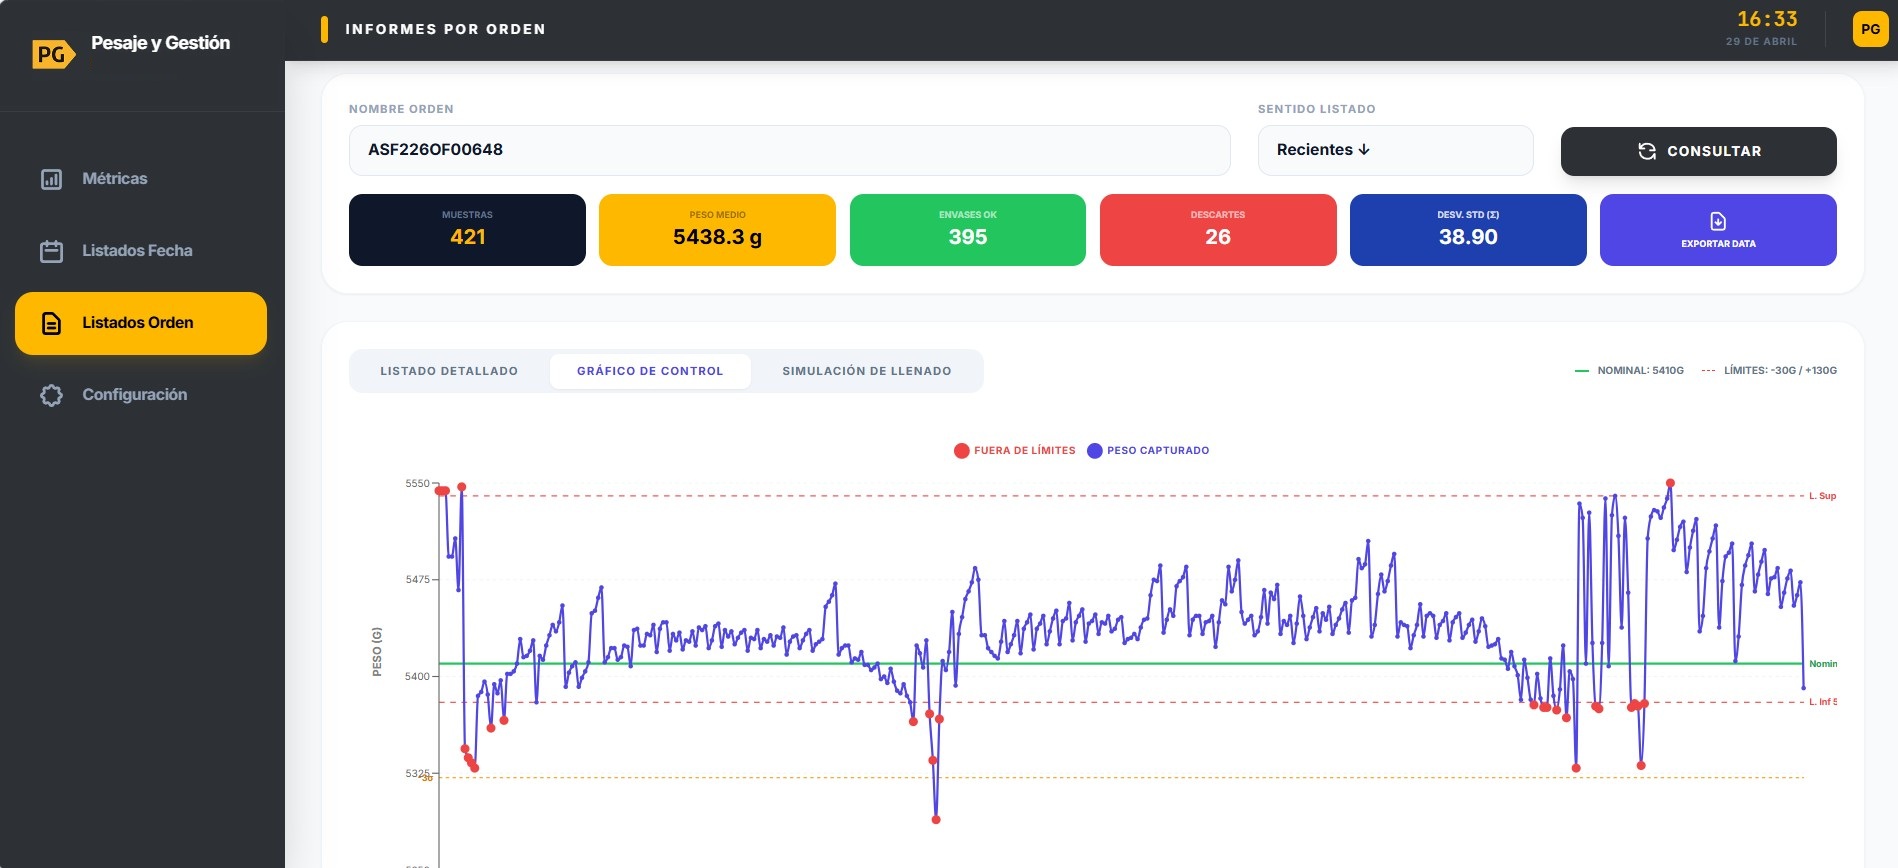Switch to the Listado Detallado tab
Screen dimensions: 1898x868
(x=449, y=371)
